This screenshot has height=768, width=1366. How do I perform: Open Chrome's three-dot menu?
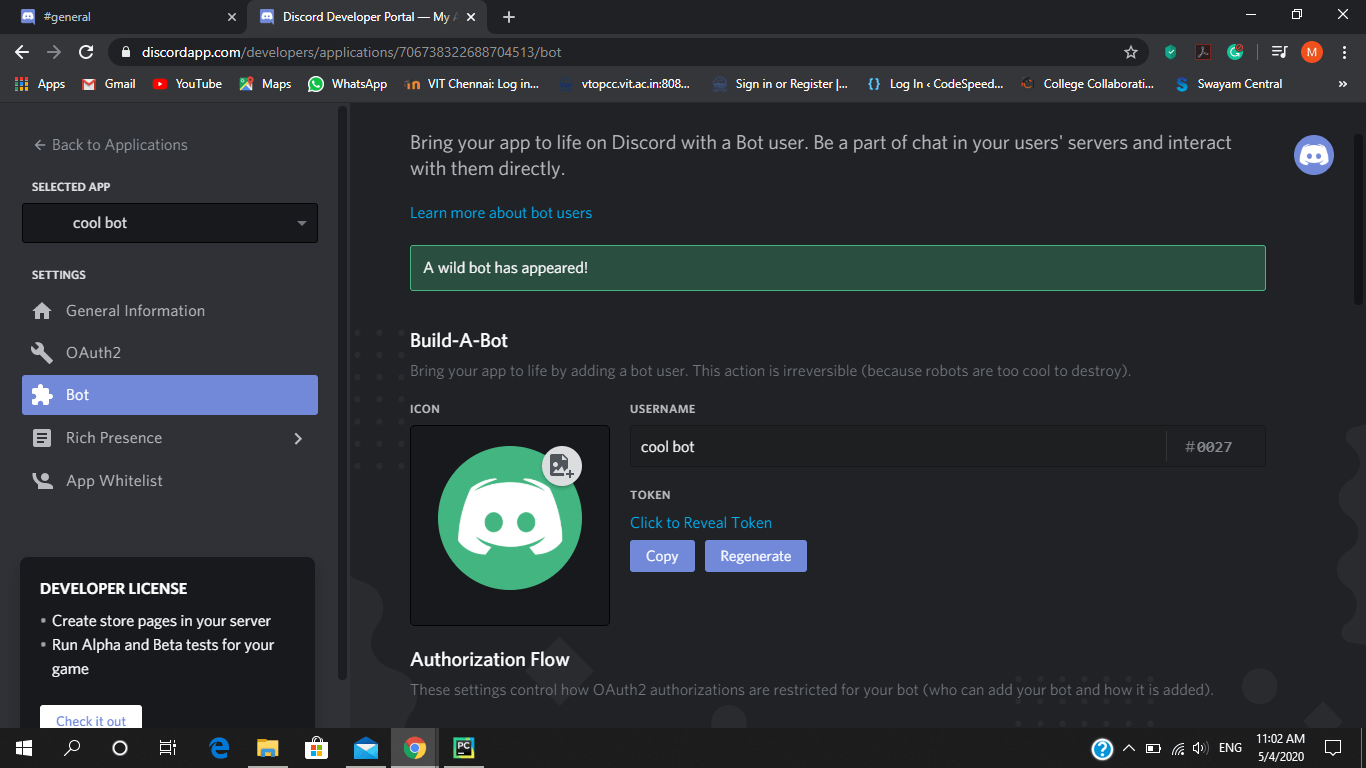point(1343,52)
